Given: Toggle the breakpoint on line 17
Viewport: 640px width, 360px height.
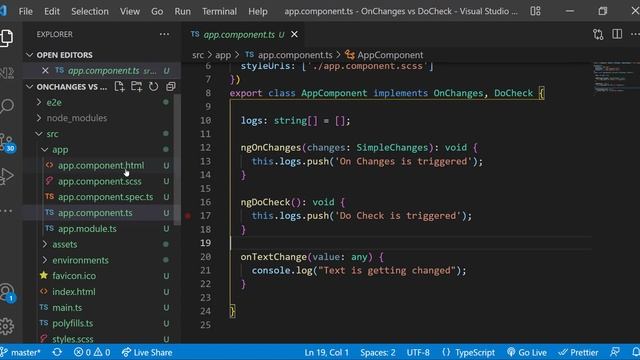Looking at the screenshot, I should [x=188, y=216].
